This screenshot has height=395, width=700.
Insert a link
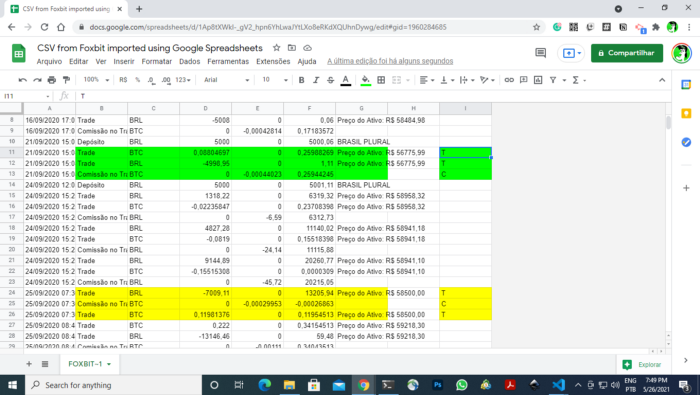click(509, 80)
